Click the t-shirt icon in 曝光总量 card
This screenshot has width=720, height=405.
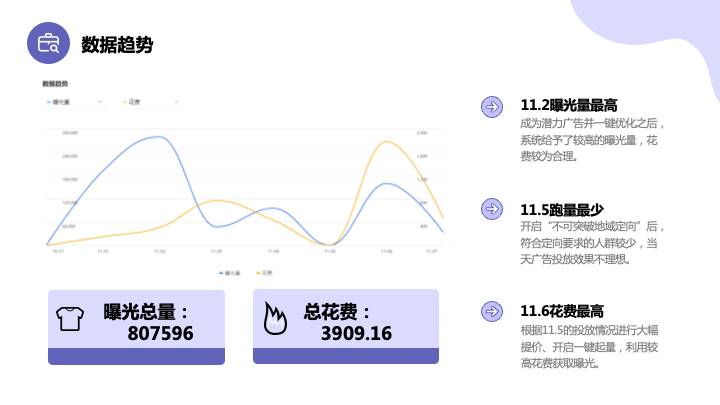point(70,319)
